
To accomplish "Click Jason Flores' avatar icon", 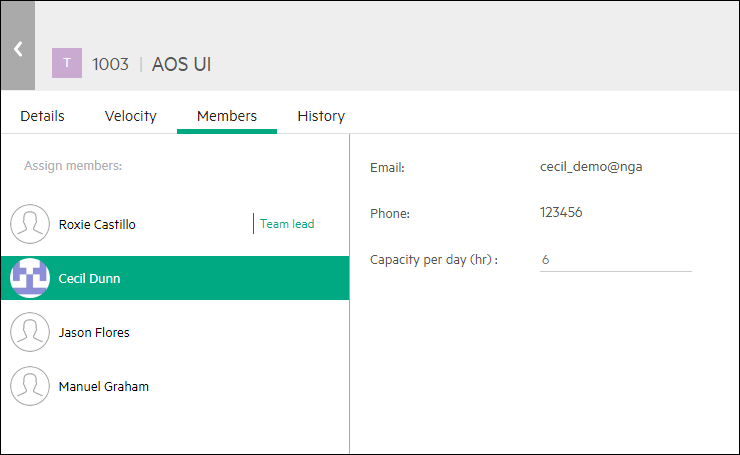I will pyautogui.click(x=30, y=332).
